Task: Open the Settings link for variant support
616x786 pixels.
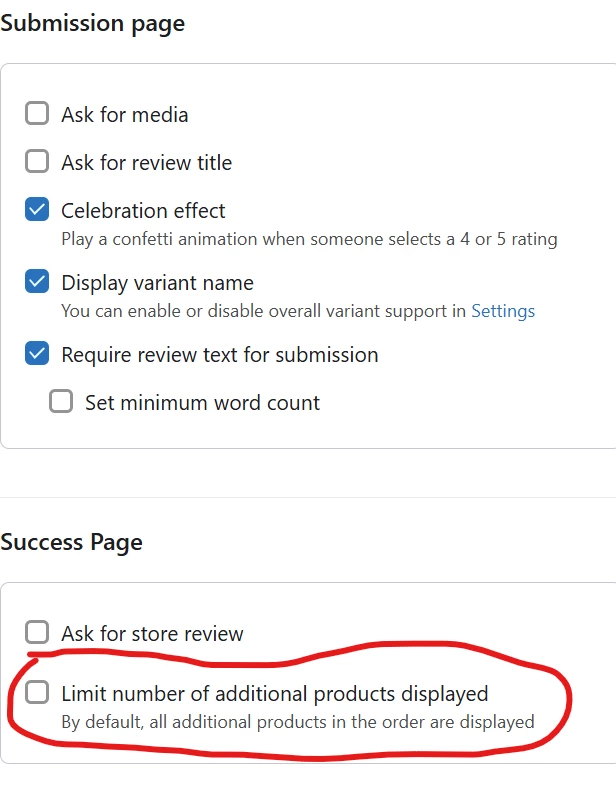Action: pyautogui.click(x=503, y=311)
